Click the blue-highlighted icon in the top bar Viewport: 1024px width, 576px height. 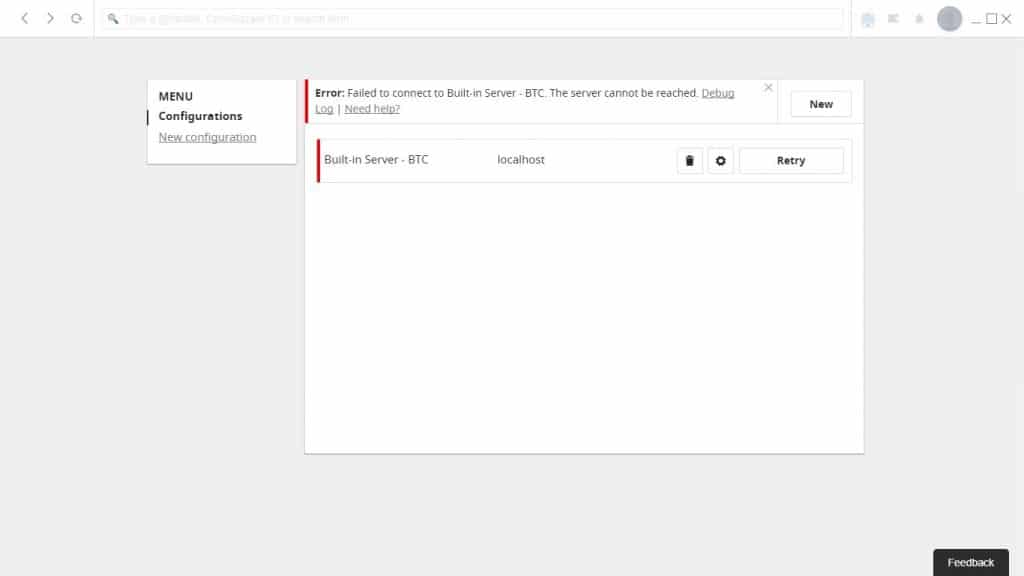[x=867, y=20]
